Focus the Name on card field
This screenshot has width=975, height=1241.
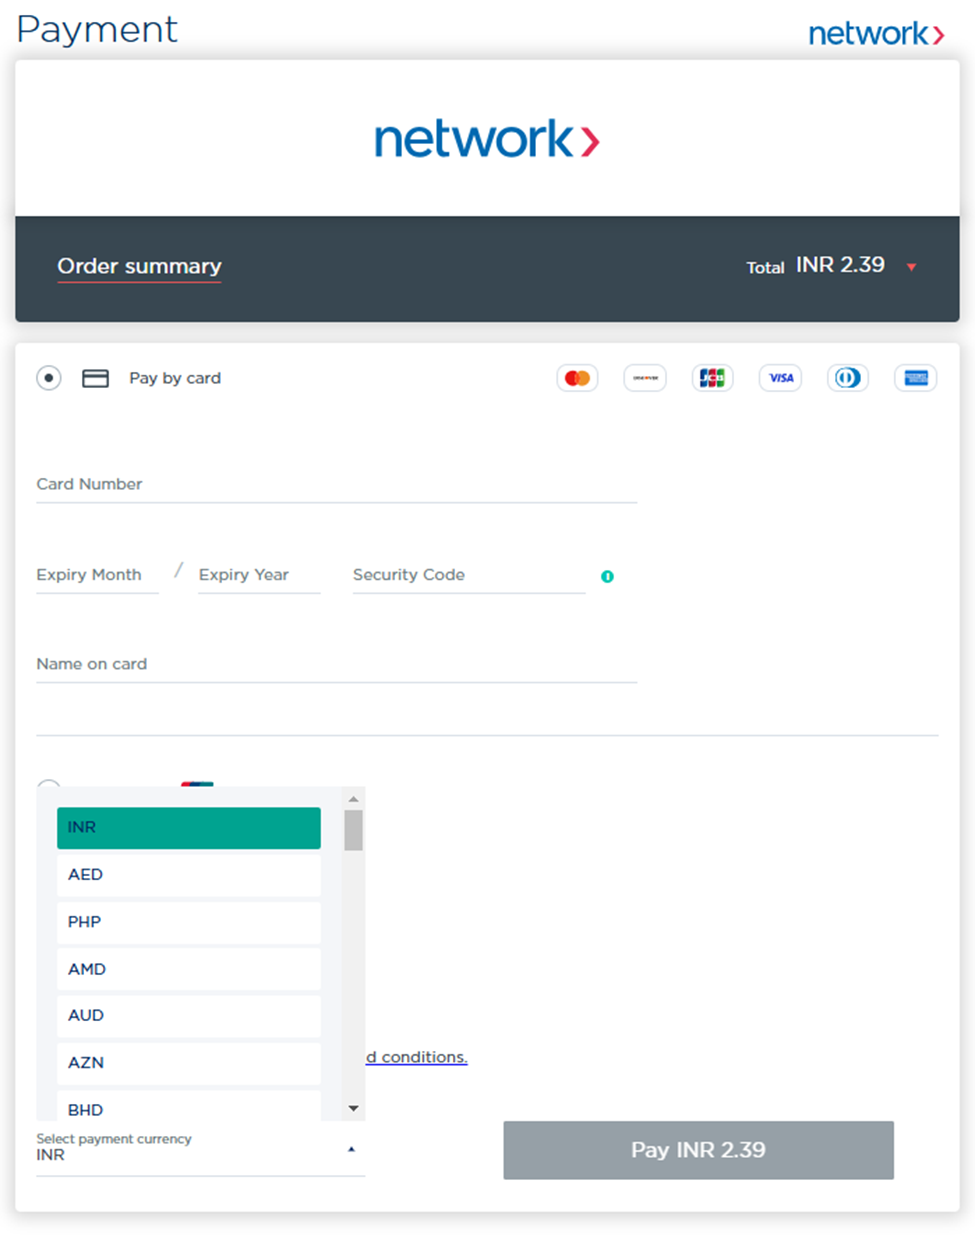click(x=336, y=665)
